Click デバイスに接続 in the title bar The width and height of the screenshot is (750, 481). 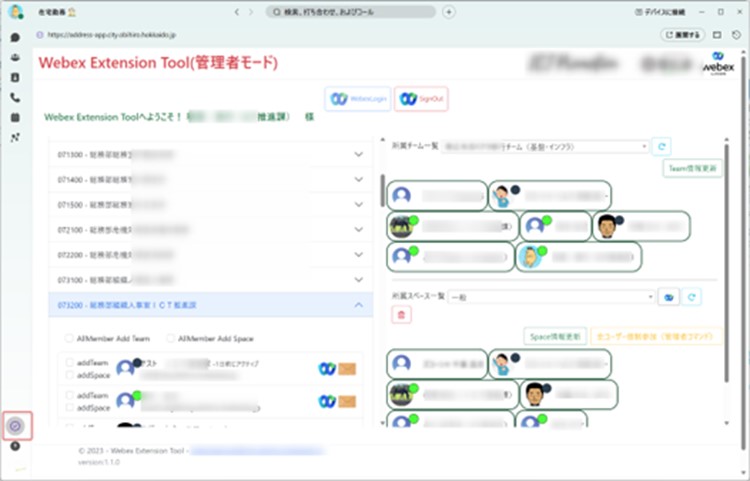point(660,12)
